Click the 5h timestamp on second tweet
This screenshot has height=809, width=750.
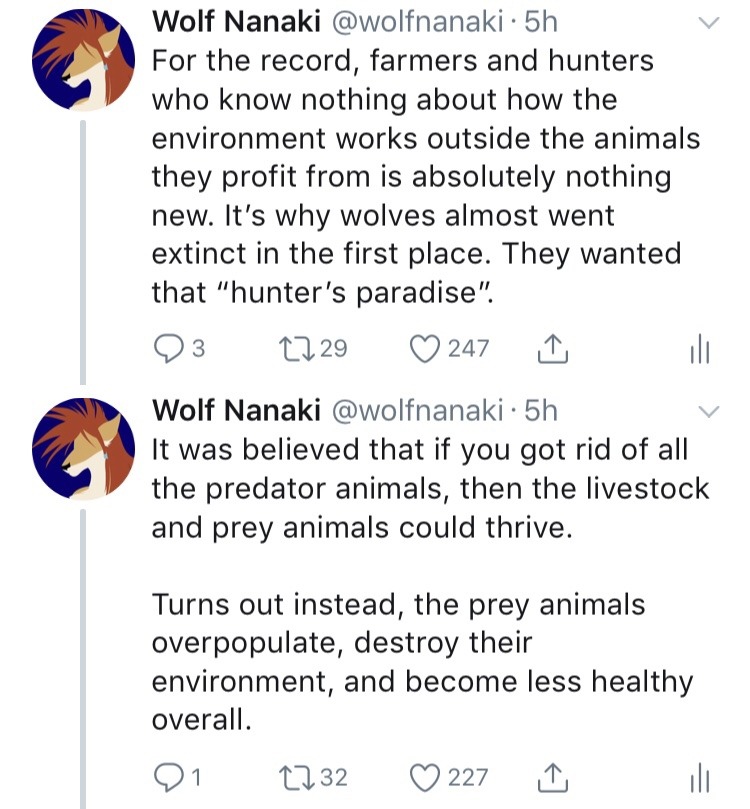(x=541, y=410)
